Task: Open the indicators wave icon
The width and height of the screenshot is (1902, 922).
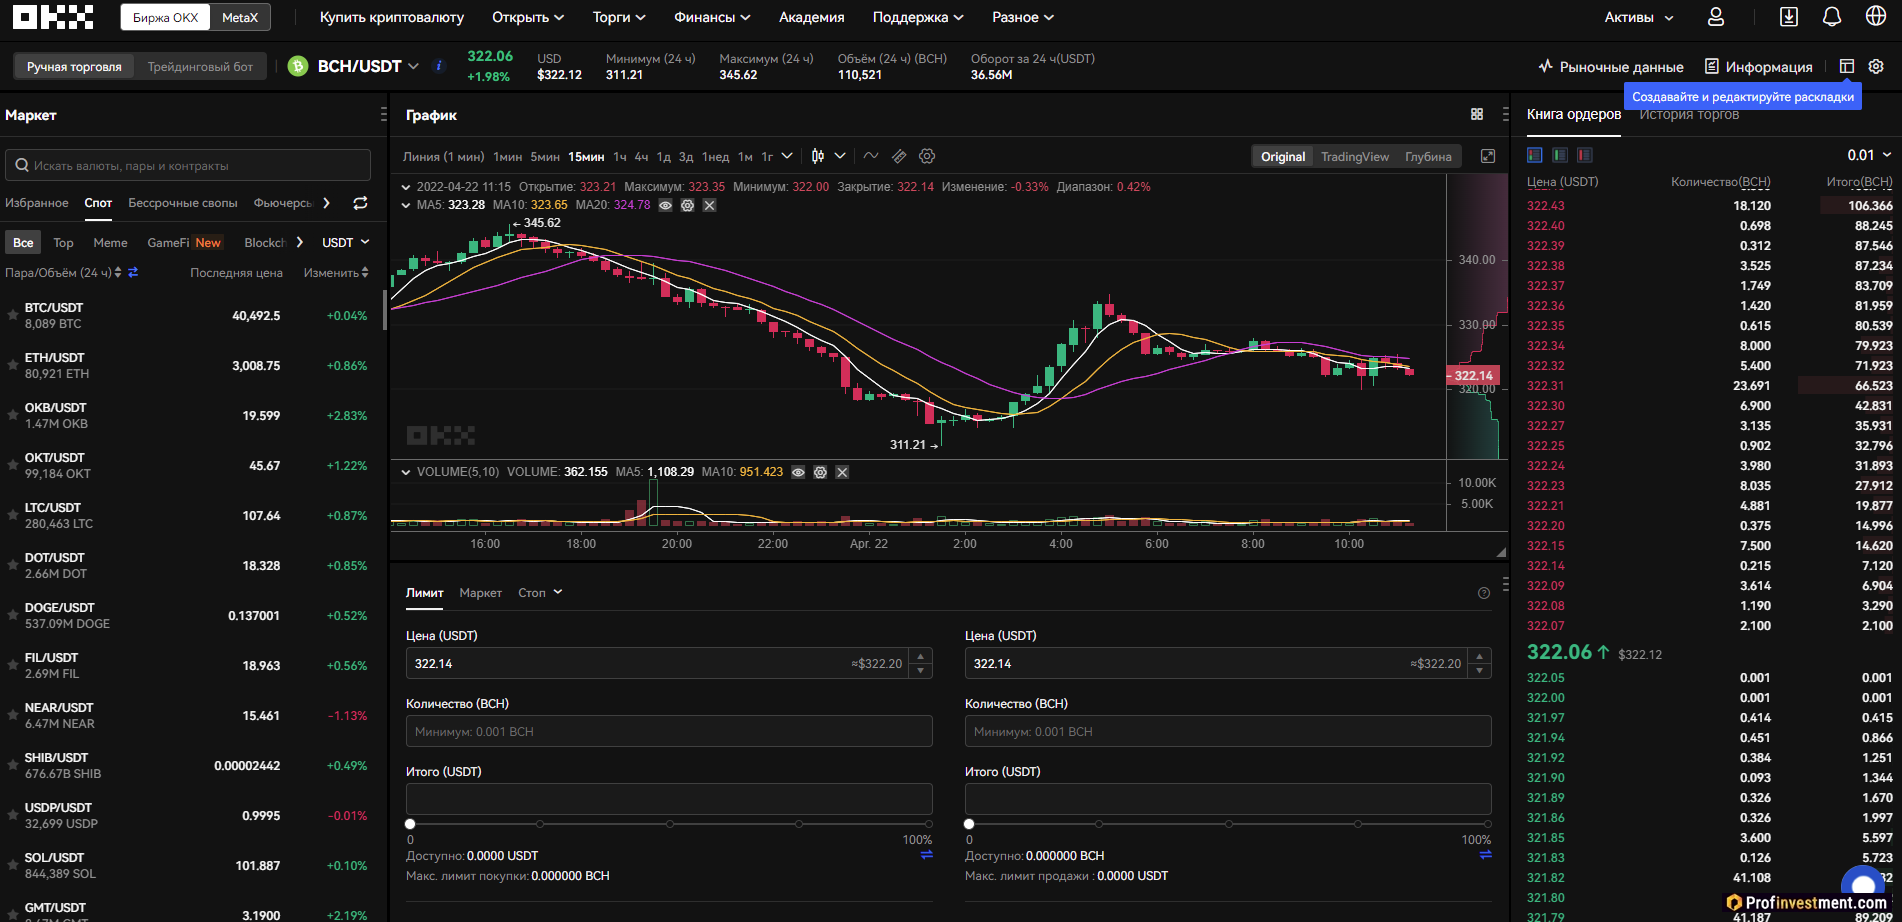Action: click(871, 156)
